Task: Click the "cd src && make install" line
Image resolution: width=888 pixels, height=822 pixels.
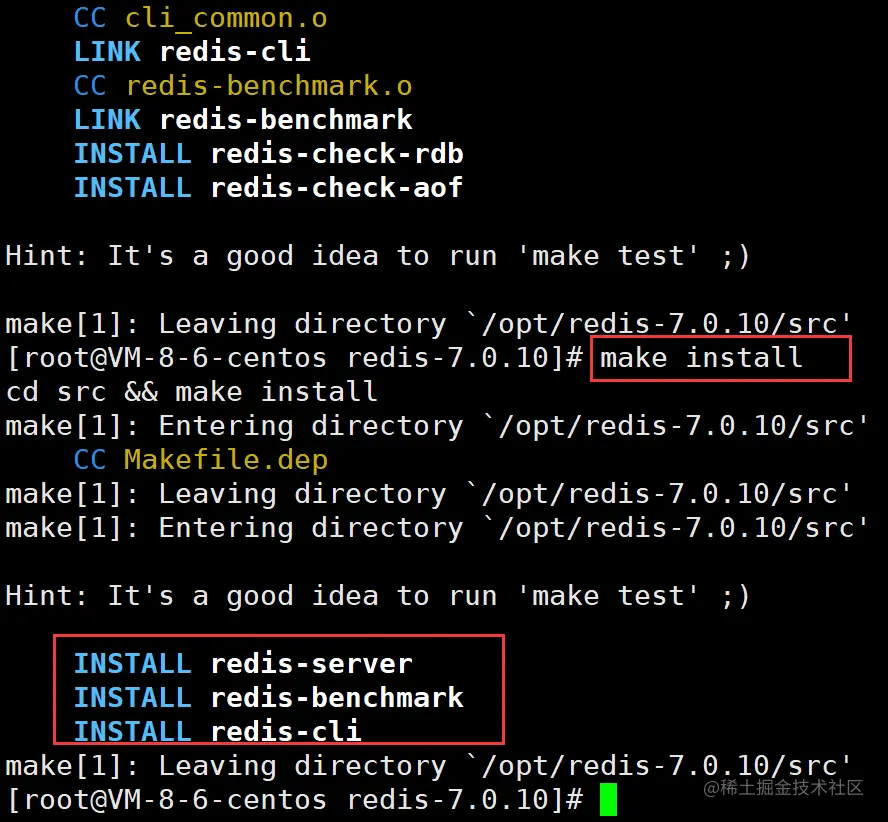Action: point(191,392)
